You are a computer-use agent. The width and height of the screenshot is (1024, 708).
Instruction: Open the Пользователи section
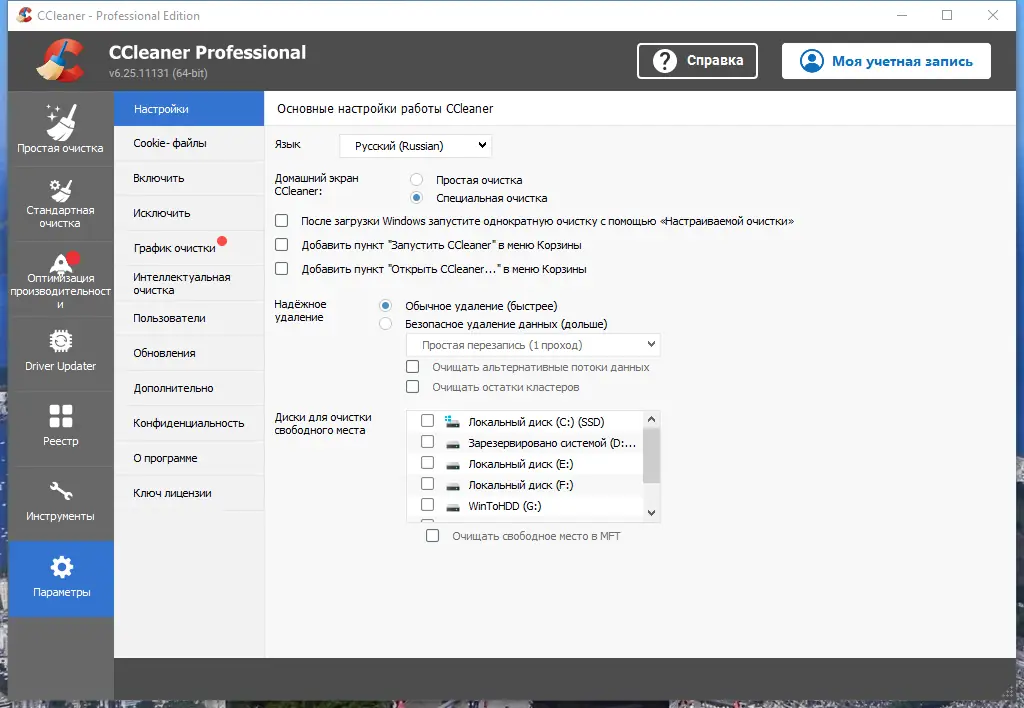pyautogui.click(x=189, y=318)
